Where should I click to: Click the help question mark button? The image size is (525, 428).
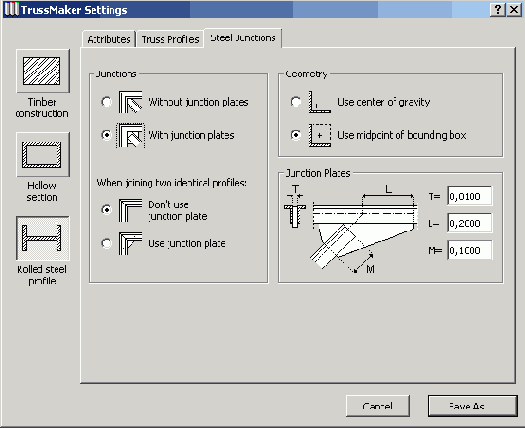coord(498,9)
